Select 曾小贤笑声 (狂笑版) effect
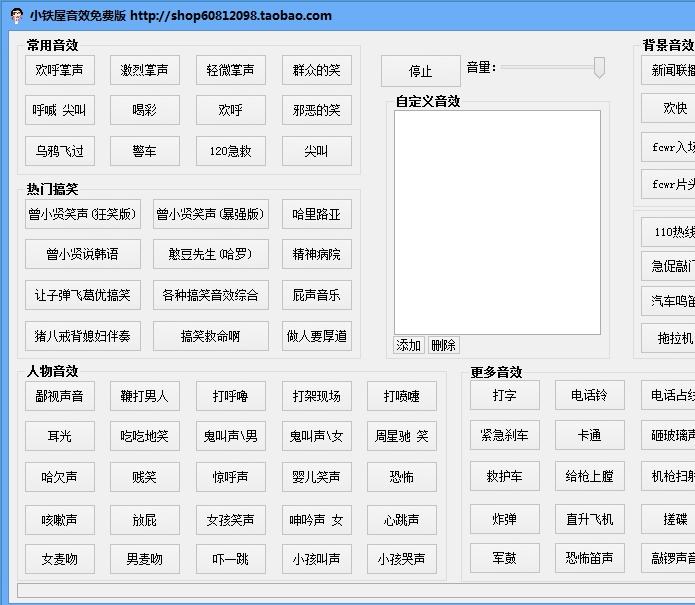This screenshot has height=605, width=695. tap(83, 214)
